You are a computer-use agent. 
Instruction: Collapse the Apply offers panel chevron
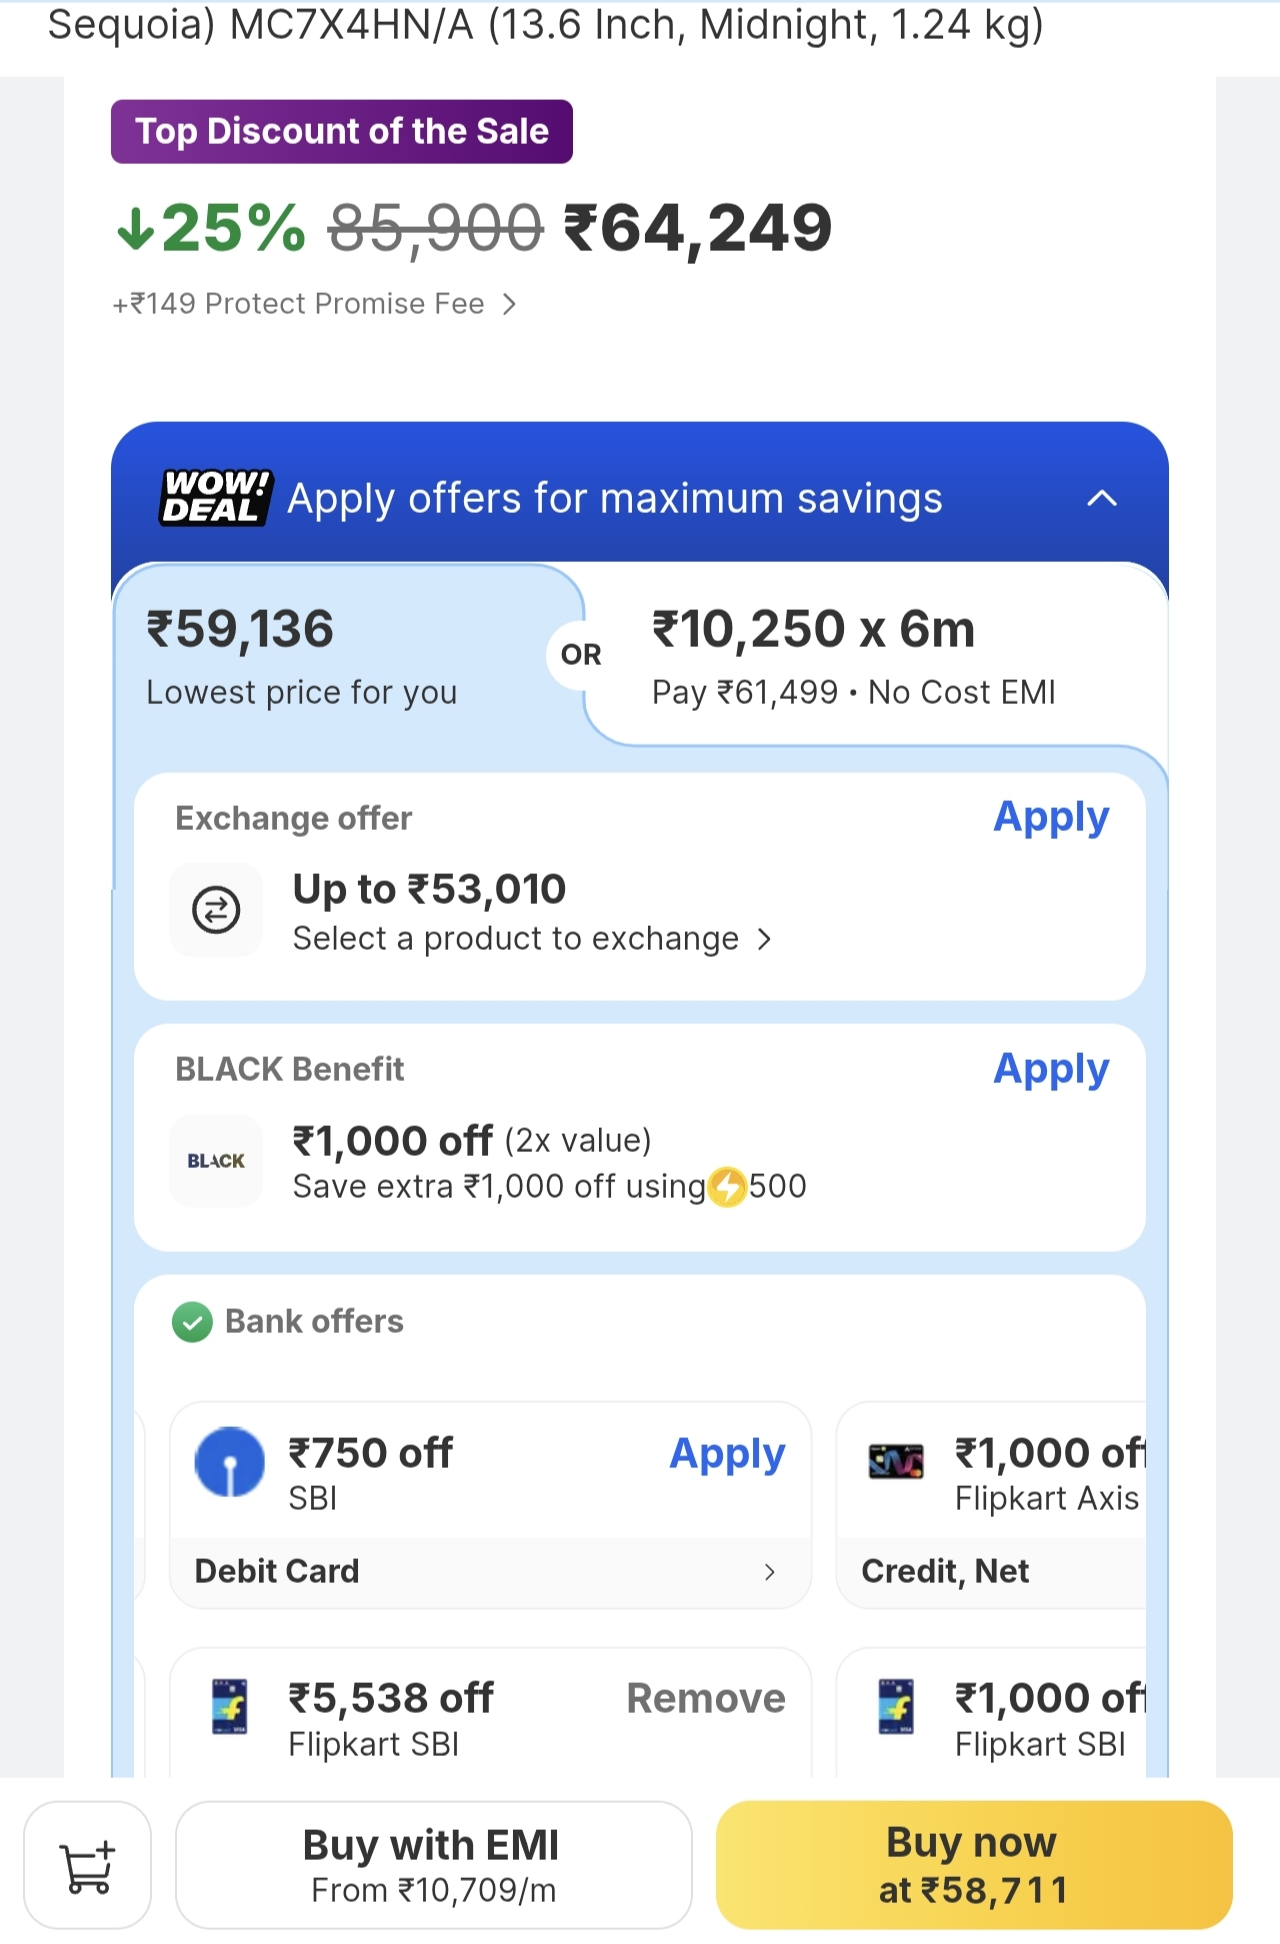click(1101, 498)
